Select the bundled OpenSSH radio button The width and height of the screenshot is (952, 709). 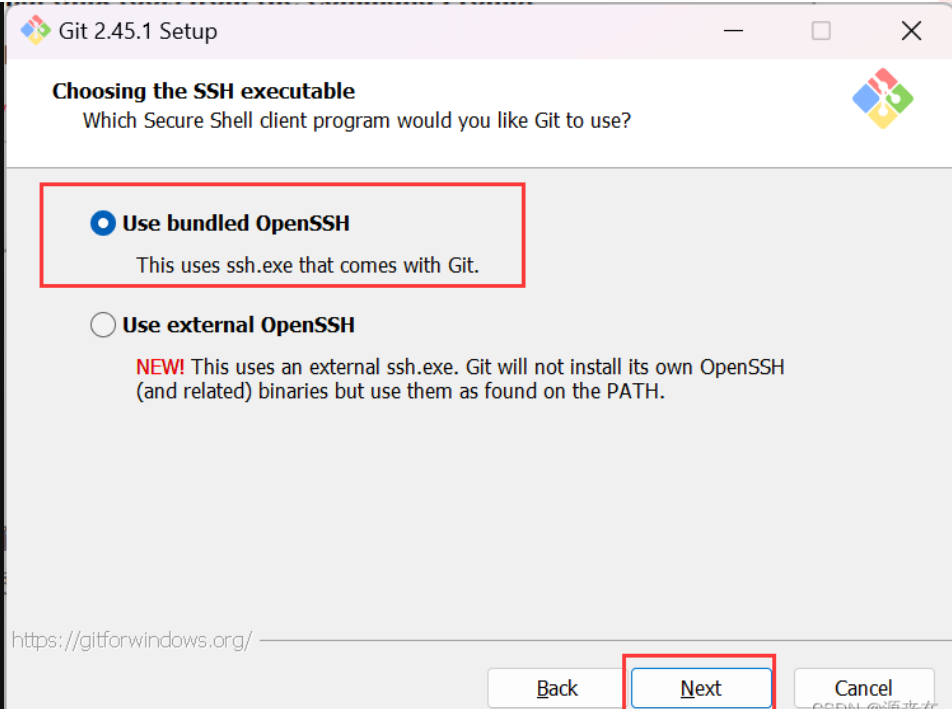tap(103, 224)
